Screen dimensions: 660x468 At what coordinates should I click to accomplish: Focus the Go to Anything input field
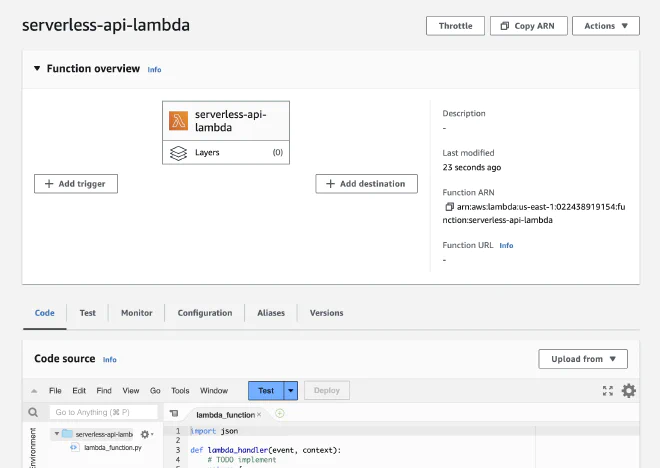[104, 412]
